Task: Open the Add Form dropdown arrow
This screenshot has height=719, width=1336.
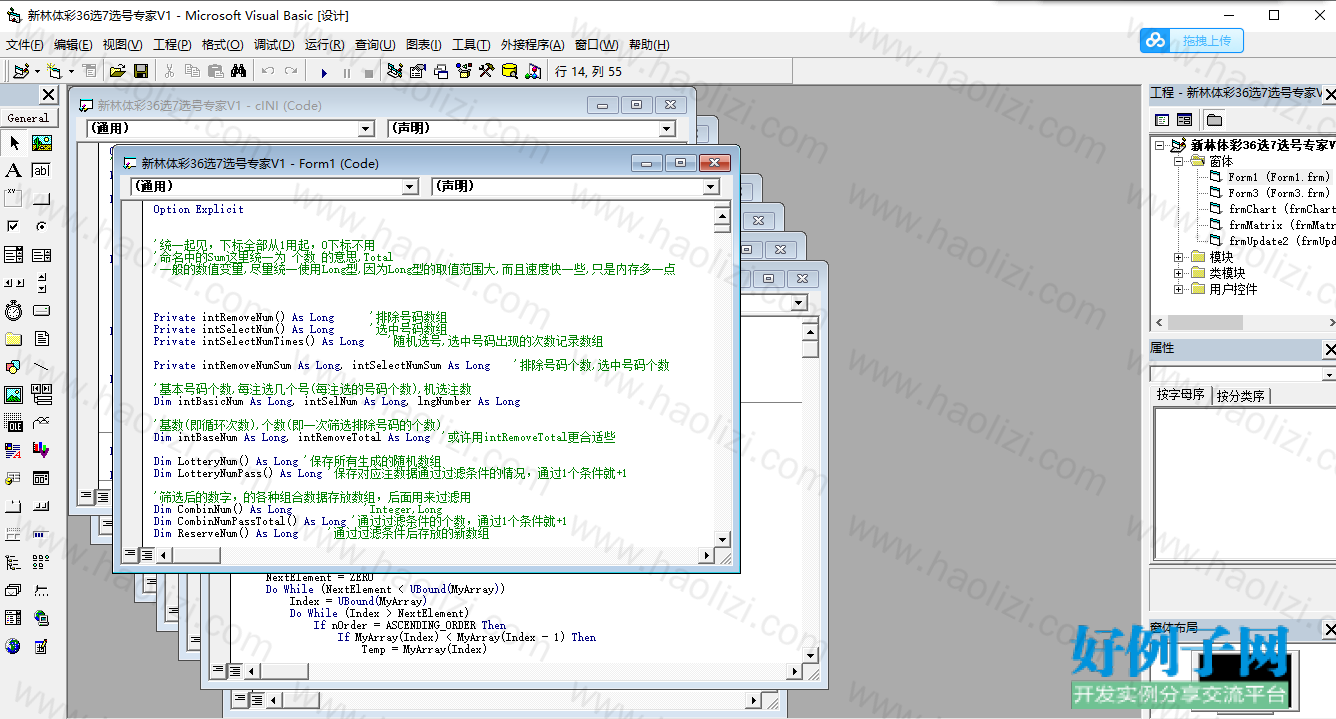Action: (x=70, y=72)
